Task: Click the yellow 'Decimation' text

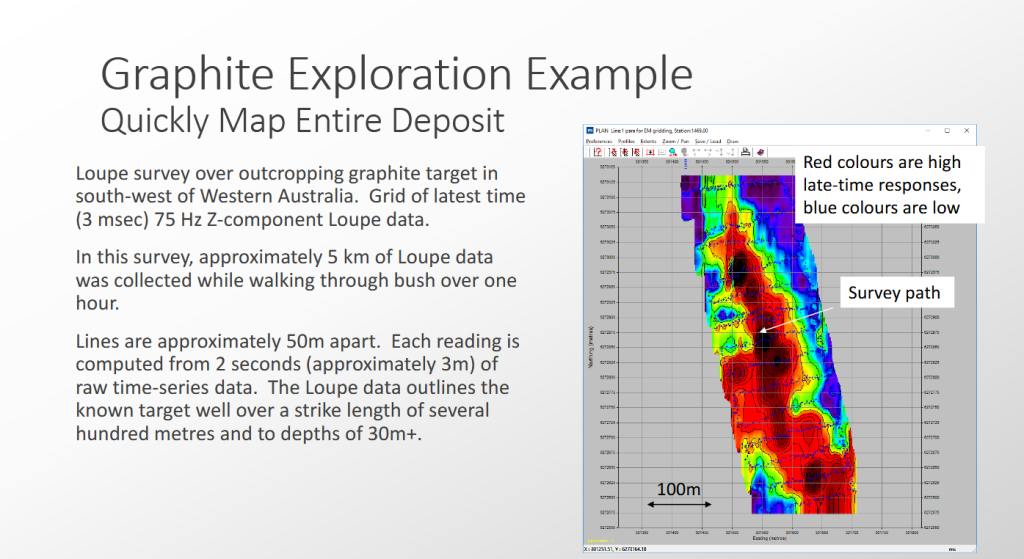Action: click(x=600, y=541)
